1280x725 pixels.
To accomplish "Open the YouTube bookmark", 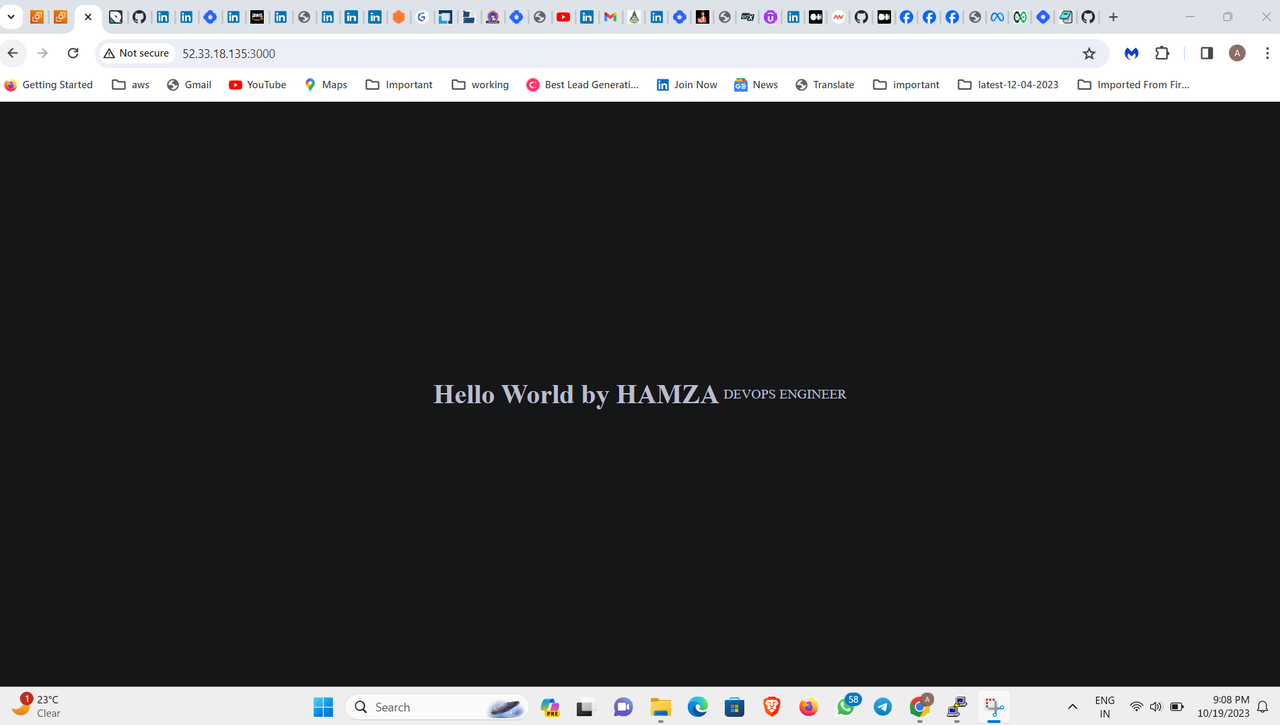I will [257, 84].
